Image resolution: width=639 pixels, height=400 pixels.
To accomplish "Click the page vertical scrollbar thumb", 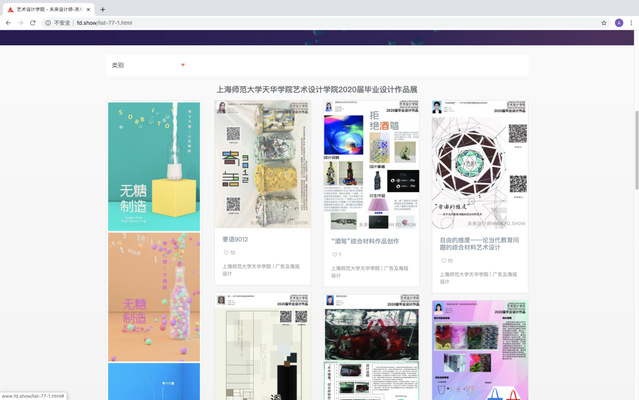I will (x=637, y=149).
